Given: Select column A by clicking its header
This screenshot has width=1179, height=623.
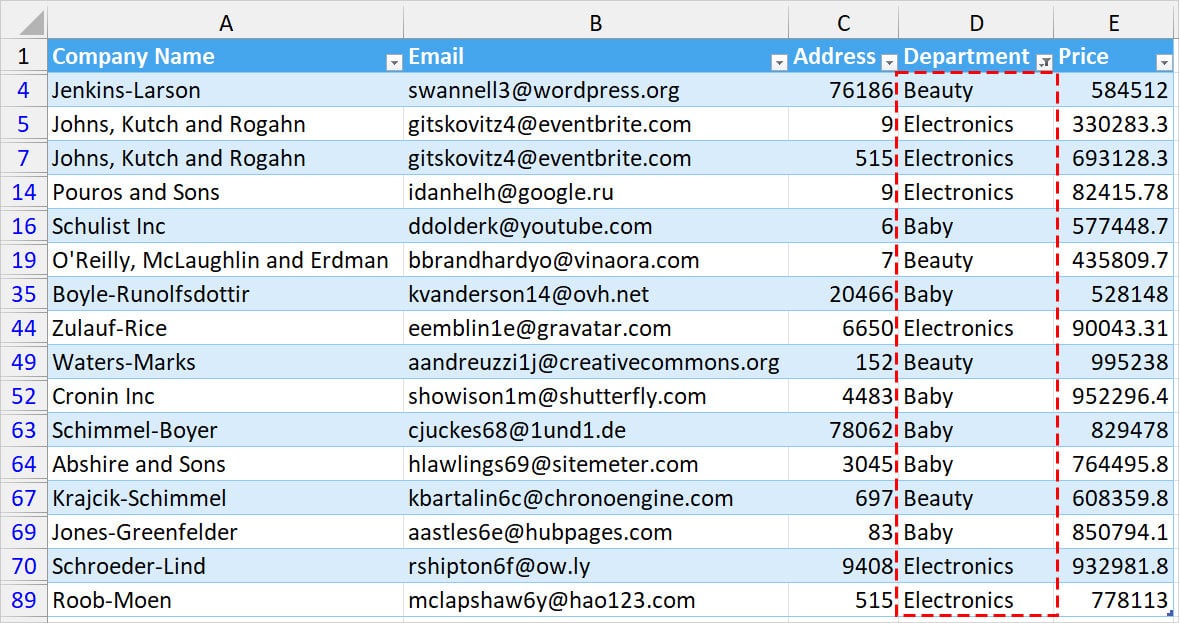Looking at the screenshot, I should 226,21.
